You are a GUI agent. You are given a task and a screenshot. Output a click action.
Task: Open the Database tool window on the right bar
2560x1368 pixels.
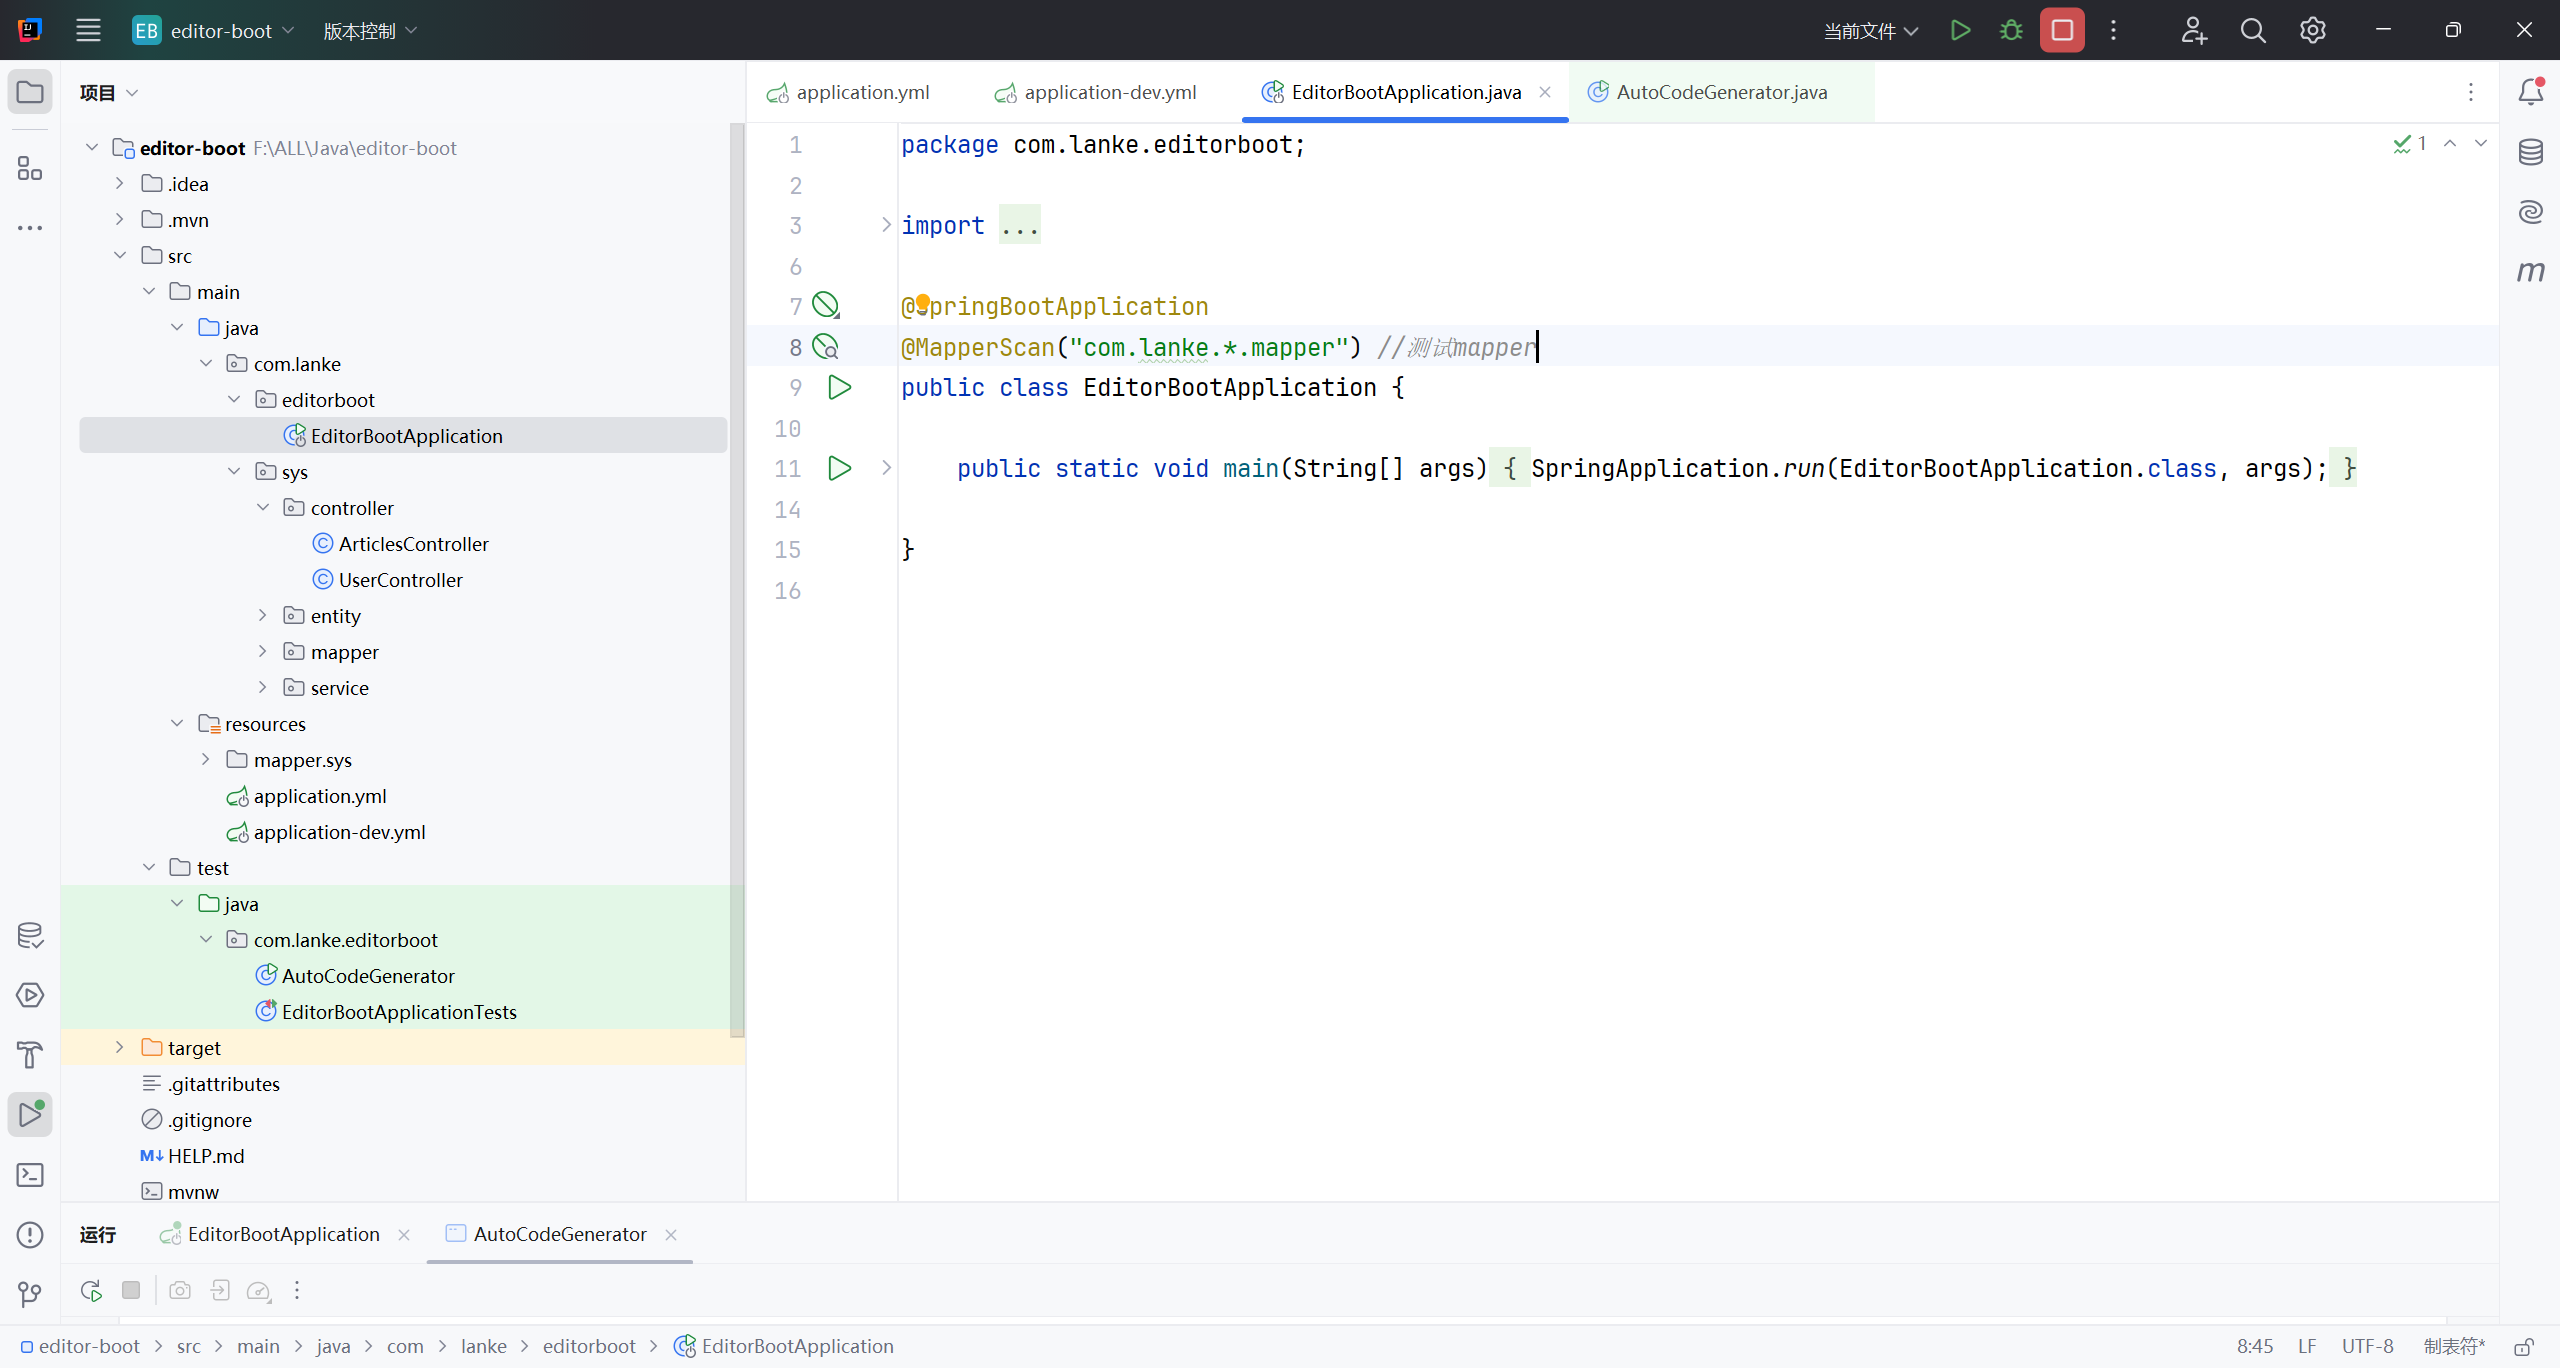pos(2531,152)
